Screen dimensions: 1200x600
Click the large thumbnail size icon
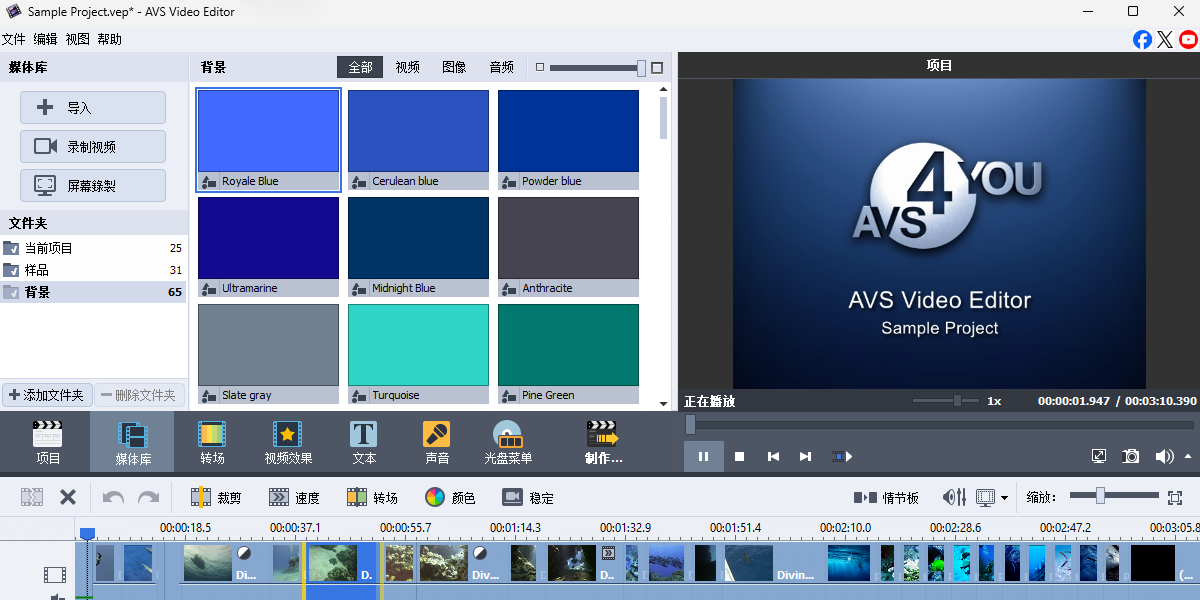[657, 68]
